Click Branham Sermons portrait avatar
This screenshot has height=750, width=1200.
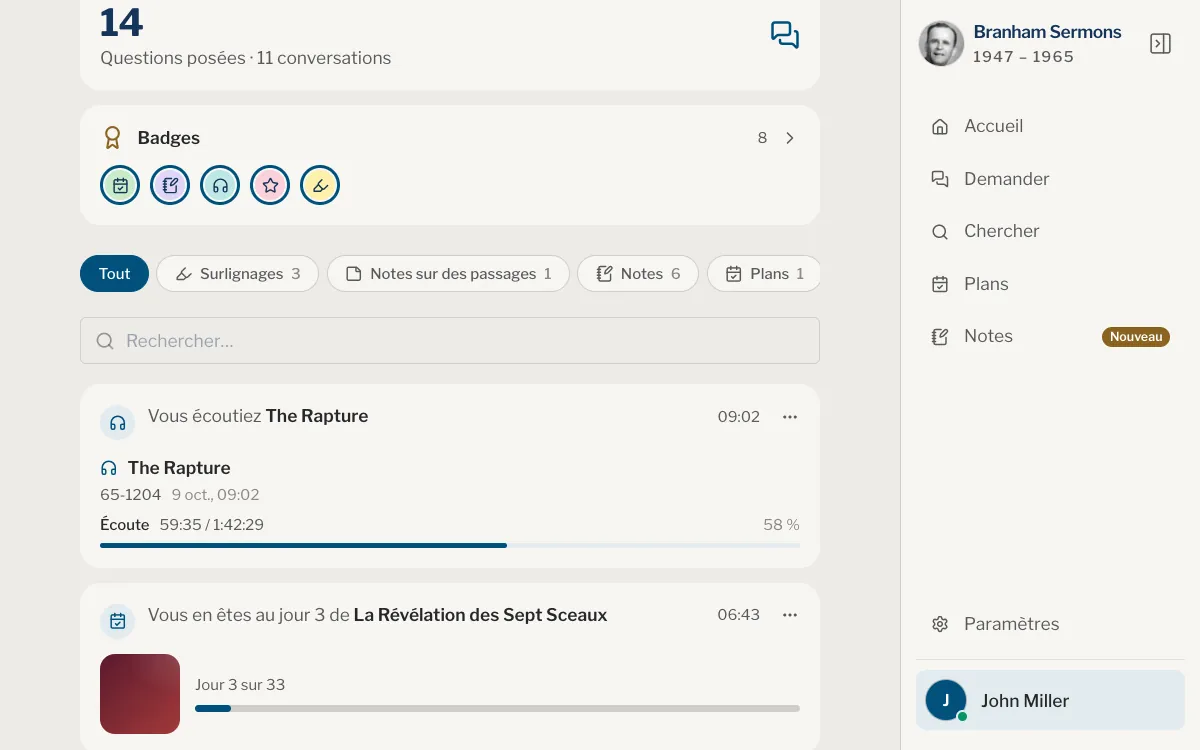941,43
